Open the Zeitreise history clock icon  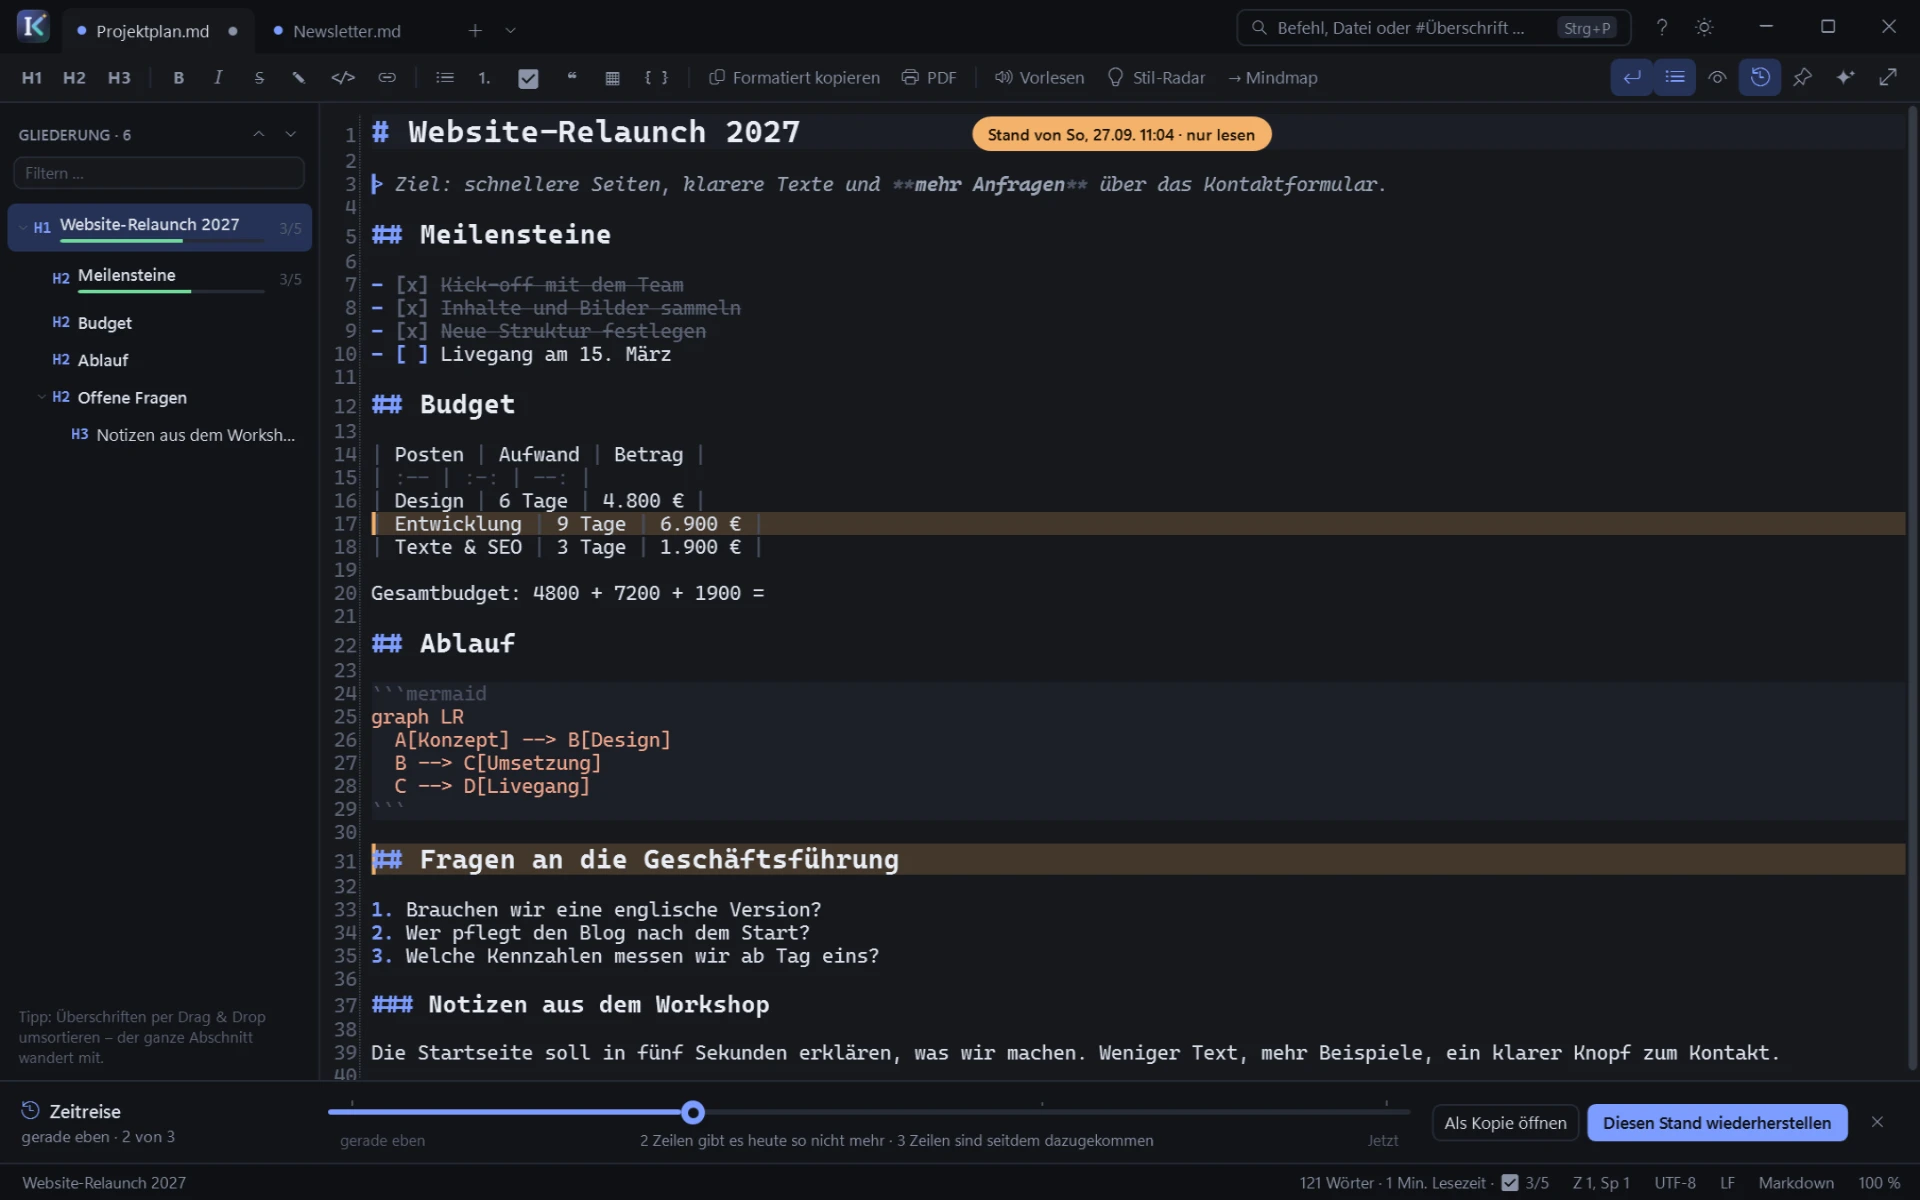[1760, 77]
